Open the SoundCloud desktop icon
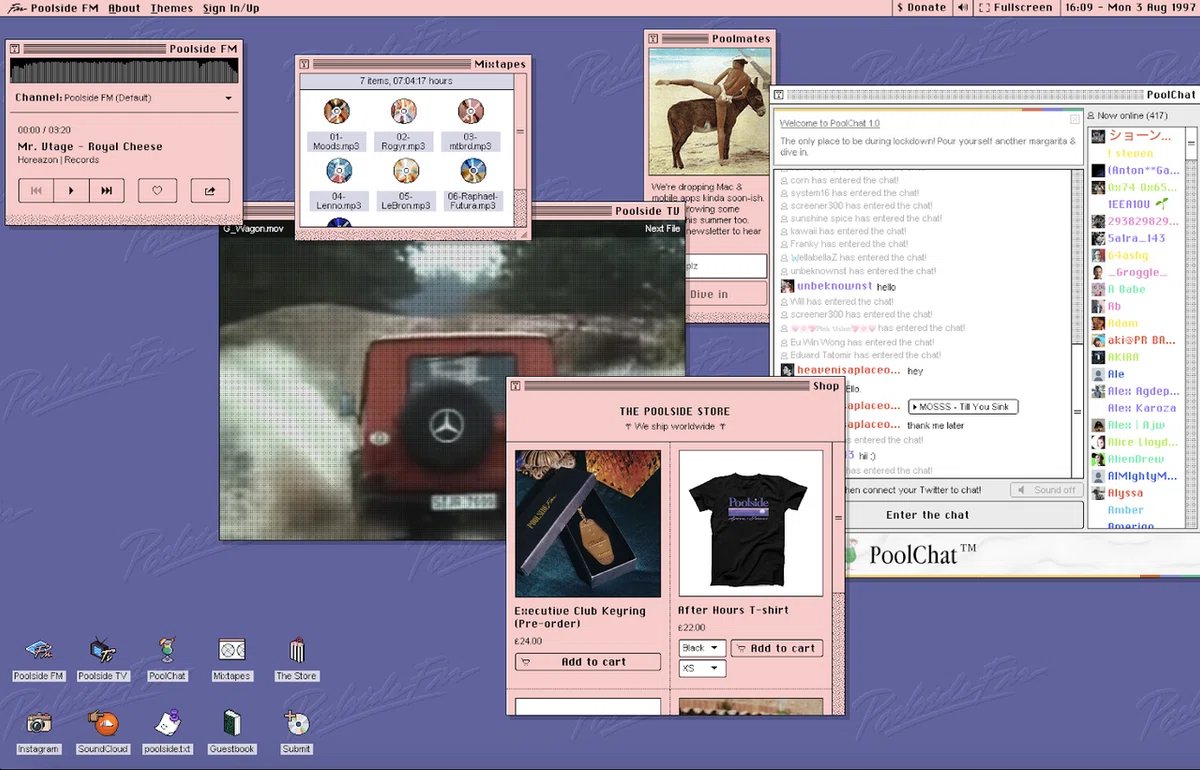Viewport: 1200px width, 770px height. 102,732
